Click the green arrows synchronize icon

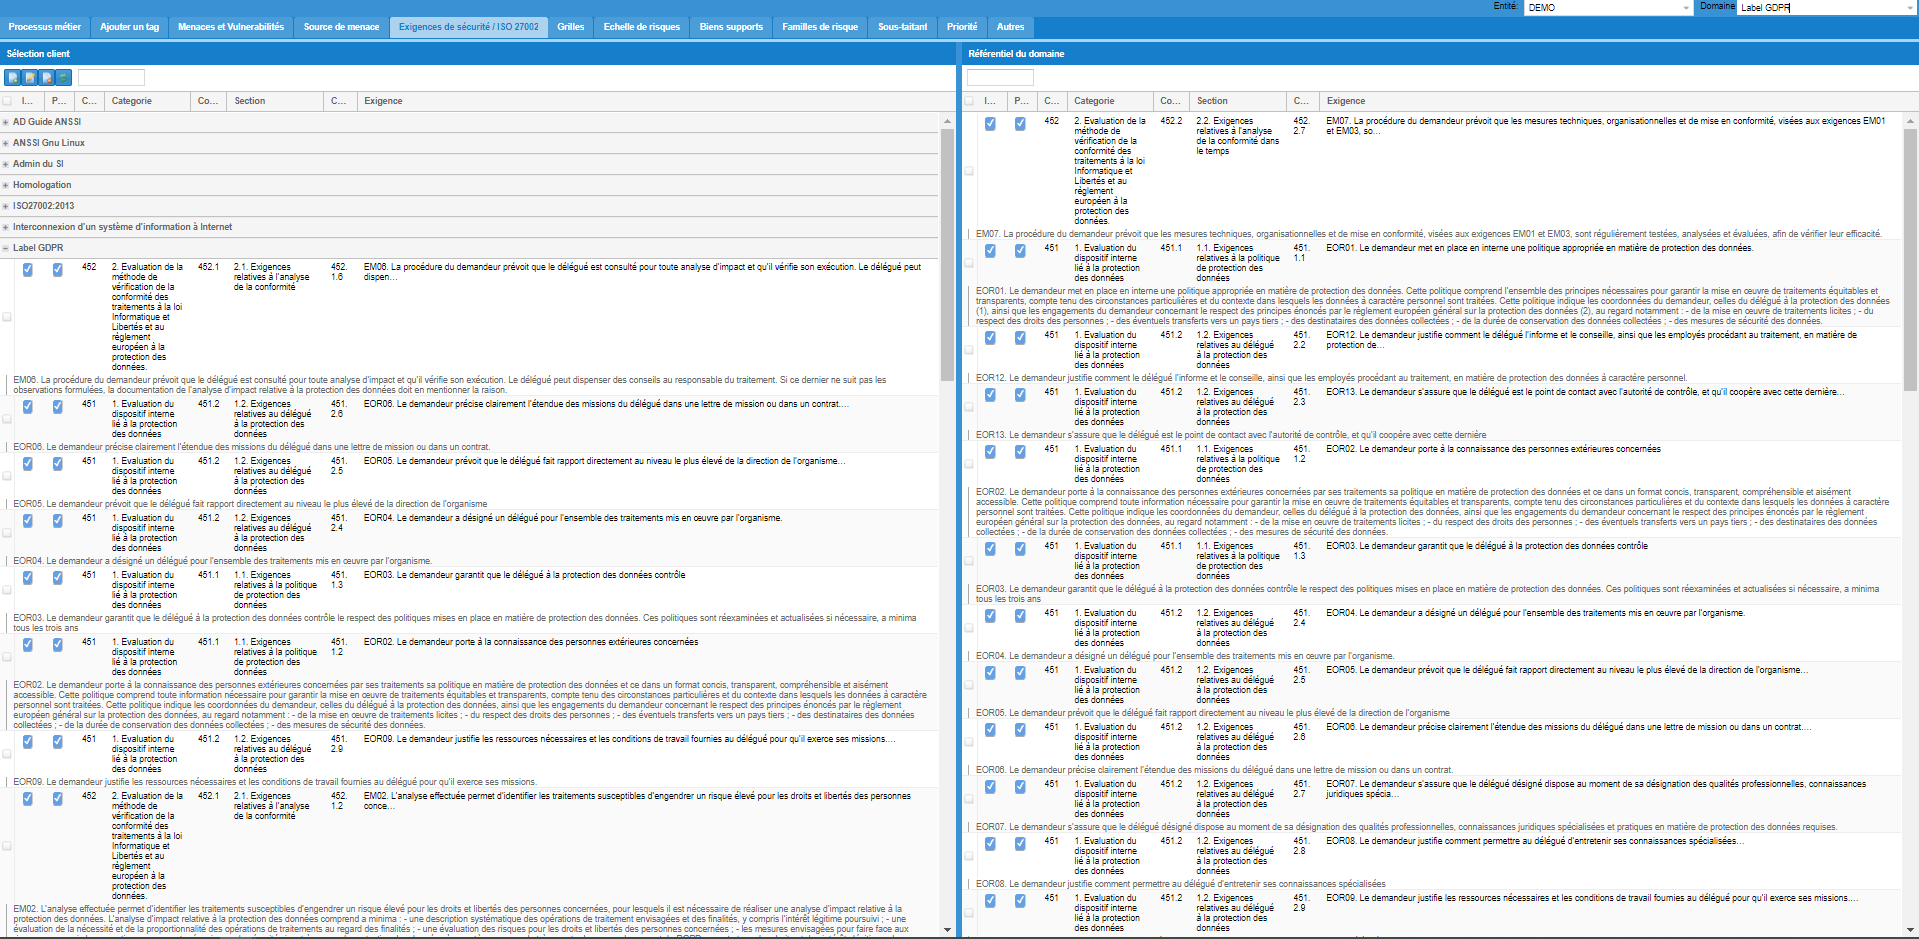click(x=64, y=78)
